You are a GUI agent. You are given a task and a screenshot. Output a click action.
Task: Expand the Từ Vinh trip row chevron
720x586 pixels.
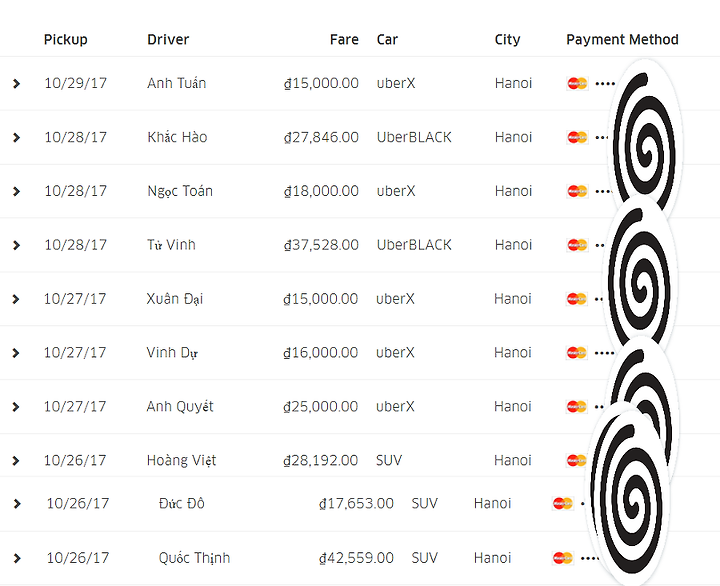[x=17, y=245]
